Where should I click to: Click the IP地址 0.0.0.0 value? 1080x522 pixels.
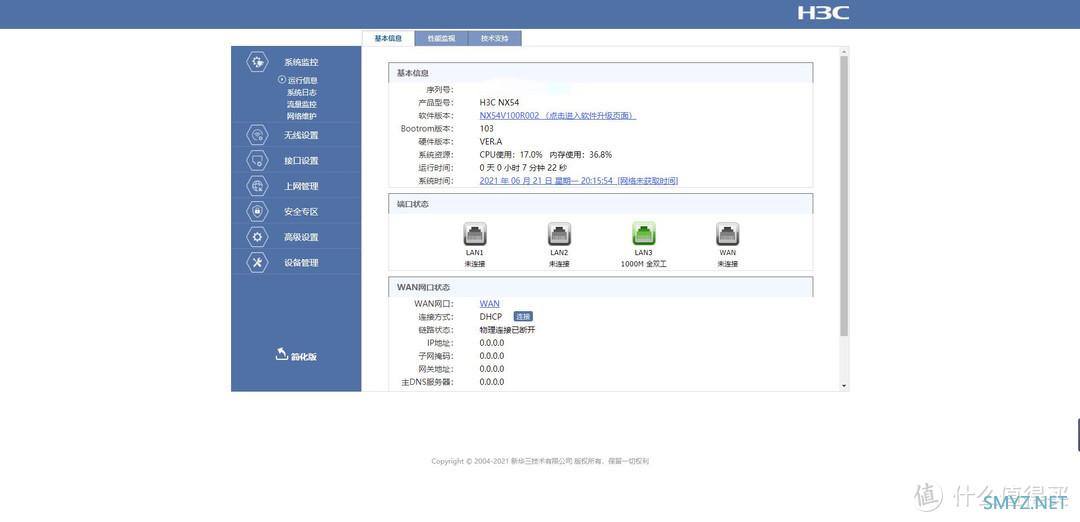(x=492, y=343)
